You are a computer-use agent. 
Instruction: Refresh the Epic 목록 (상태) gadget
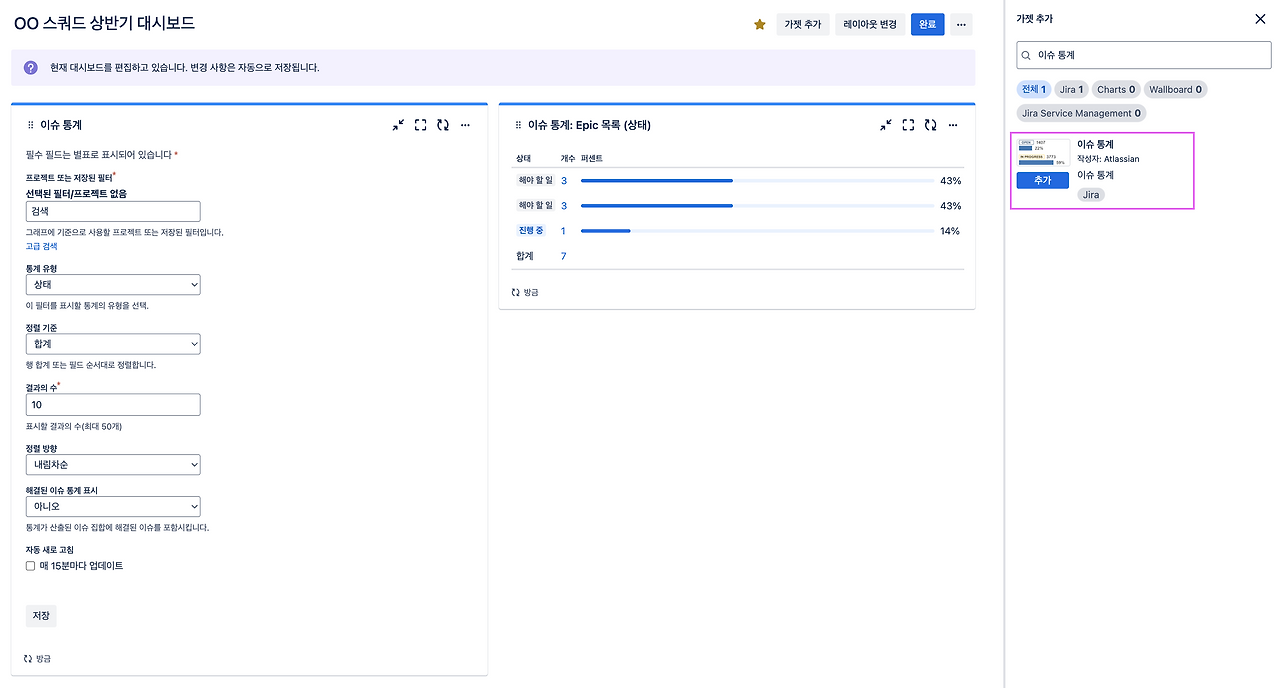click(x=931, y=125)
